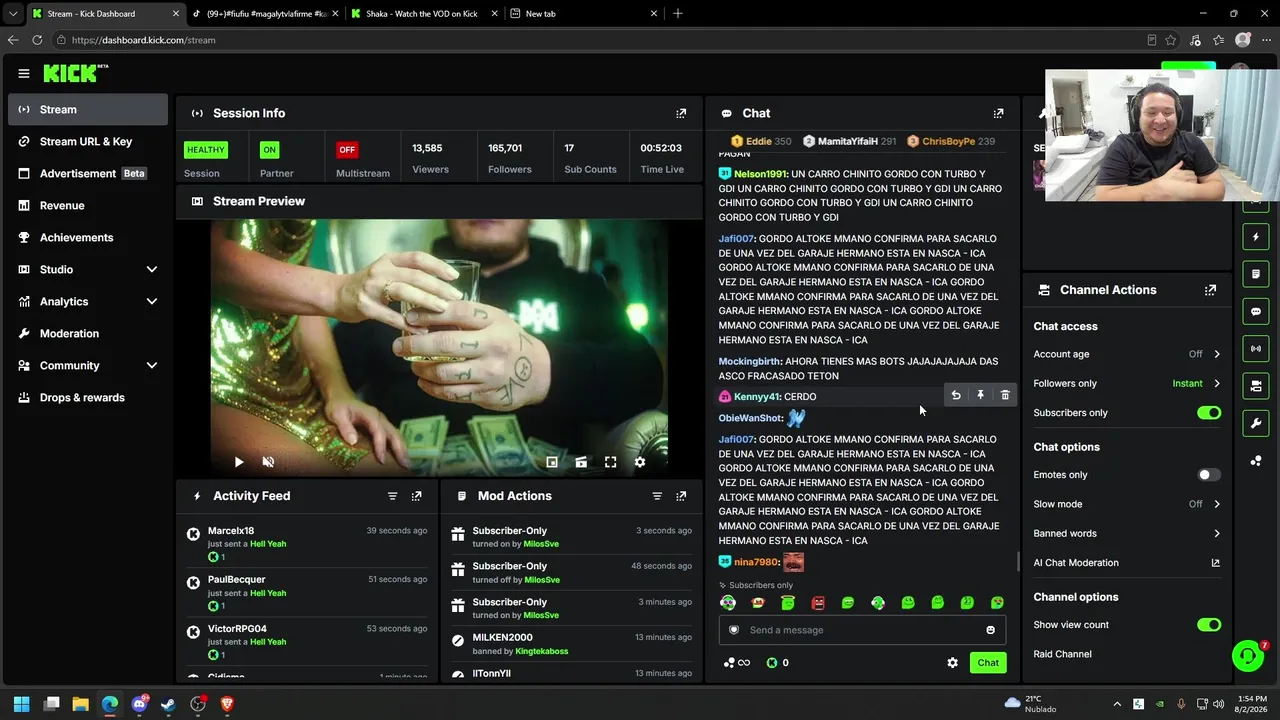Pop out the Chat panel
The width and height of the screenshot is (1280, 720).
(x=998, y=113)
